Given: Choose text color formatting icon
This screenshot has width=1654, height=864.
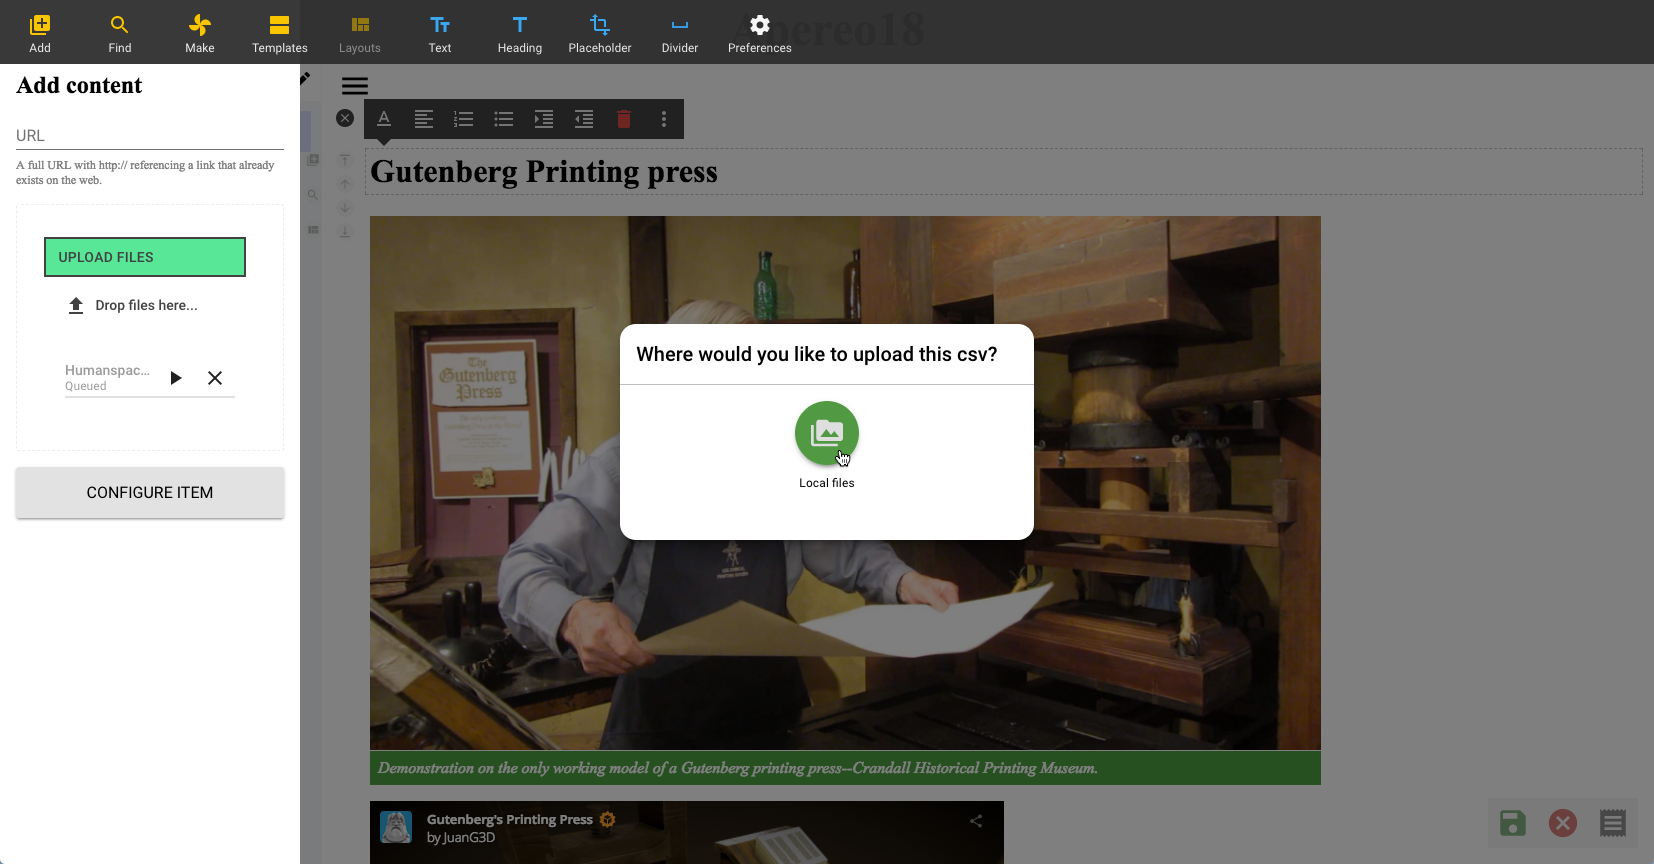Looking at the screenshot, I should click(x=384, y=119).
